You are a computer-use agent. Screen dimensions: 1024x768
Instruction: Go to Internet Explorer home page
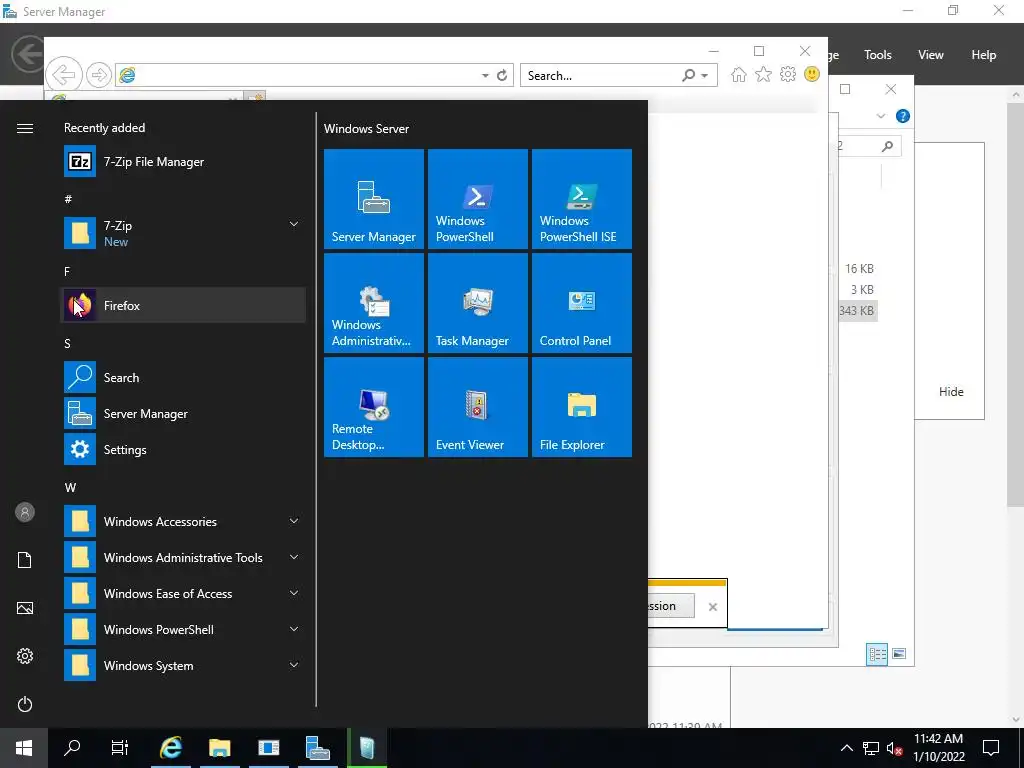pos(739,74)
